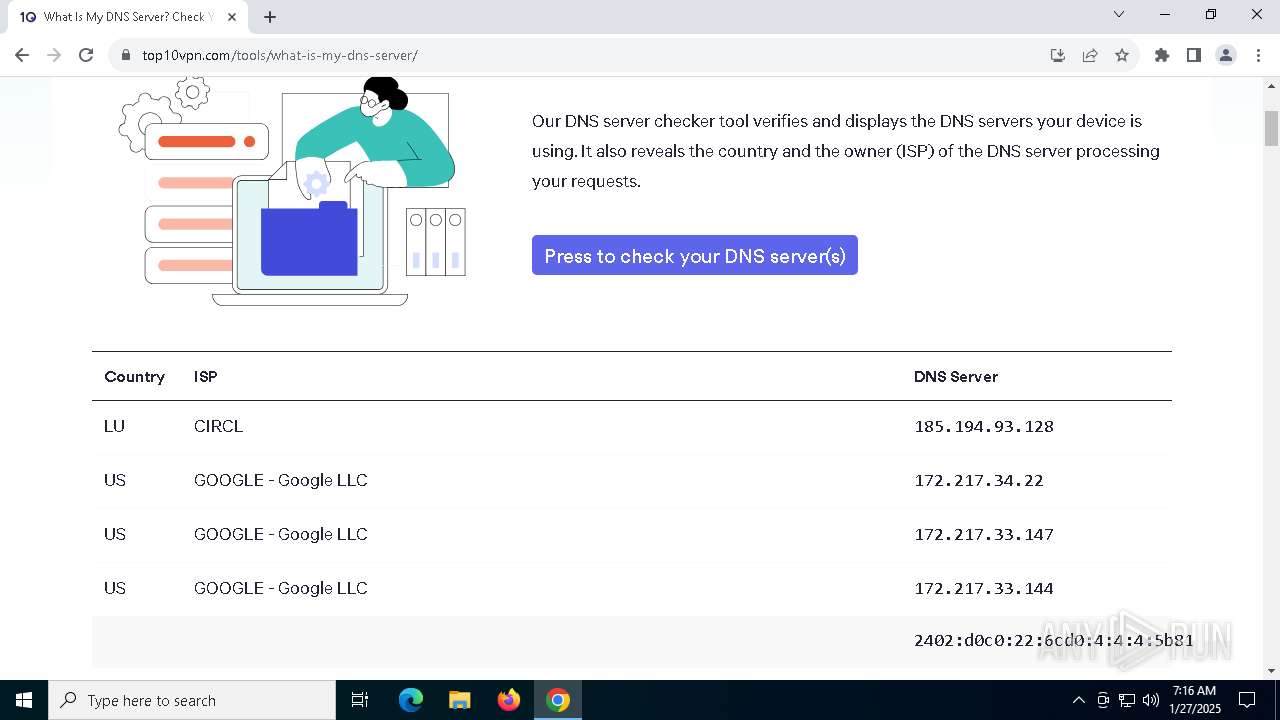Select IP address 172.217.33.144

coord(984,588)
